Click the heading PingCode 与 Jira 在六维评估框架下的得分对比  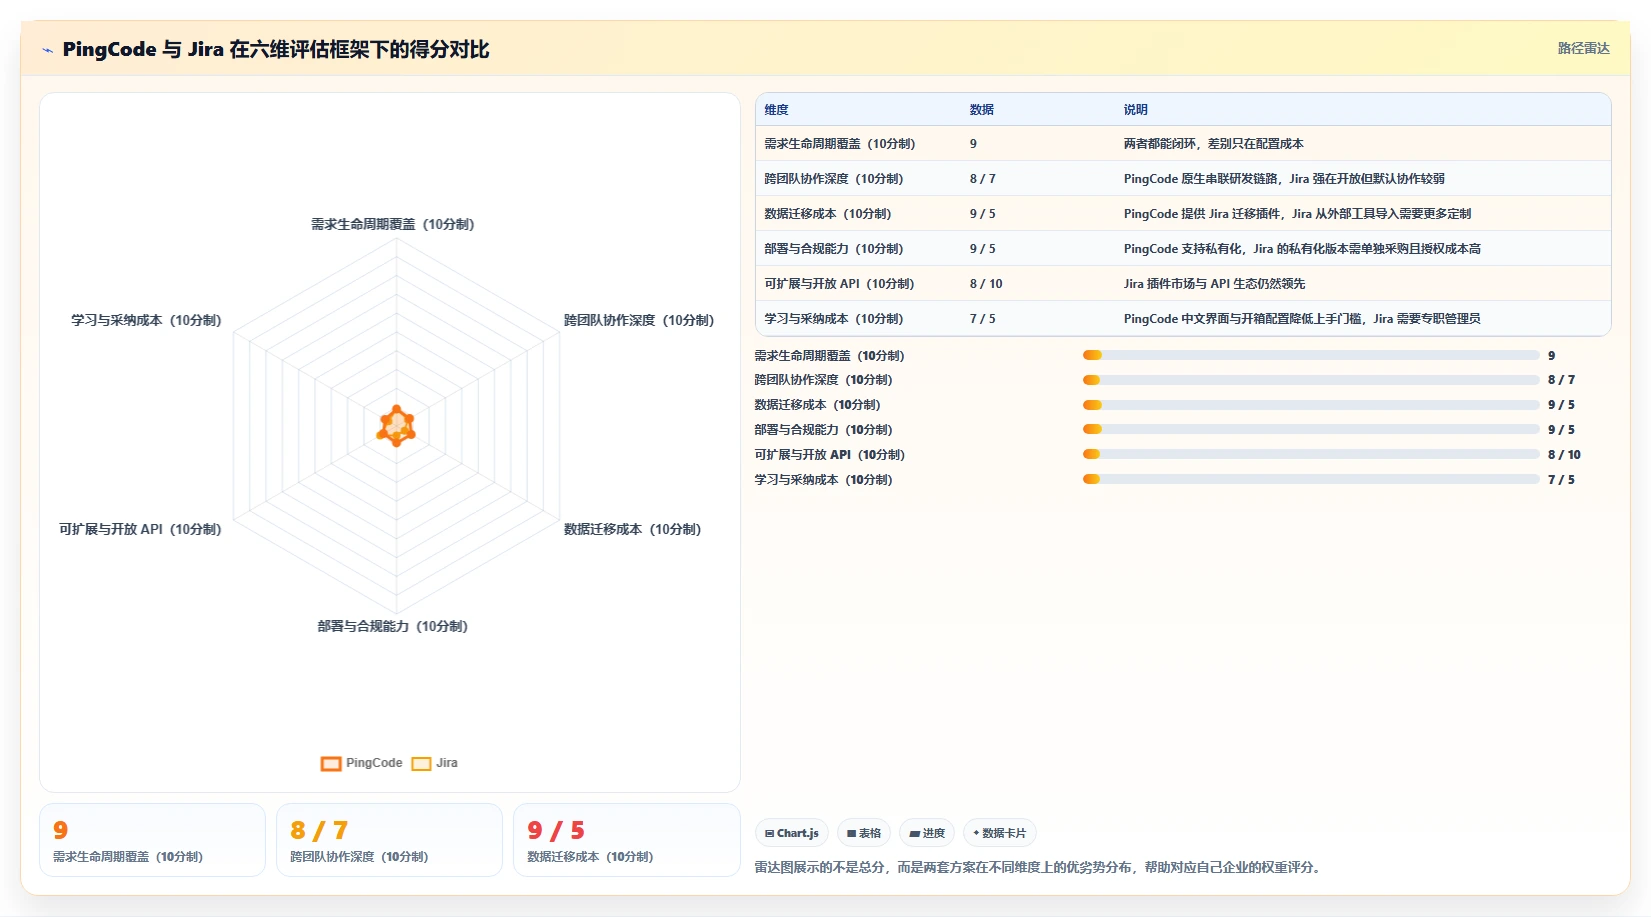tap(276, 49)
